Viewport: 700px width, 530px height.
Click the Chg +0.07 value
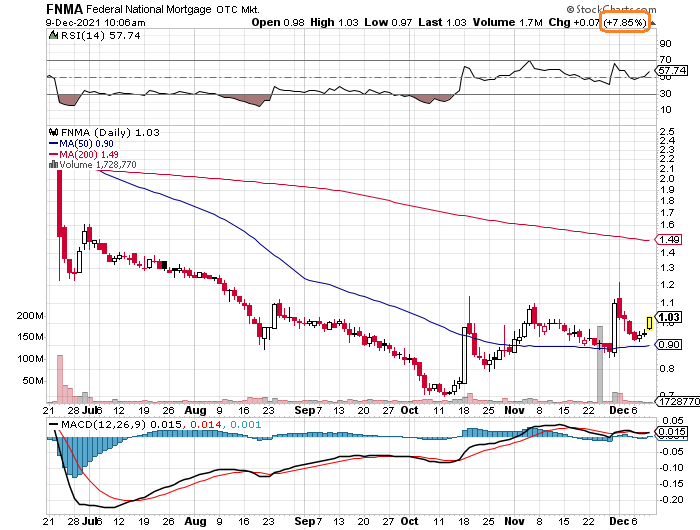tap(574, 22)
